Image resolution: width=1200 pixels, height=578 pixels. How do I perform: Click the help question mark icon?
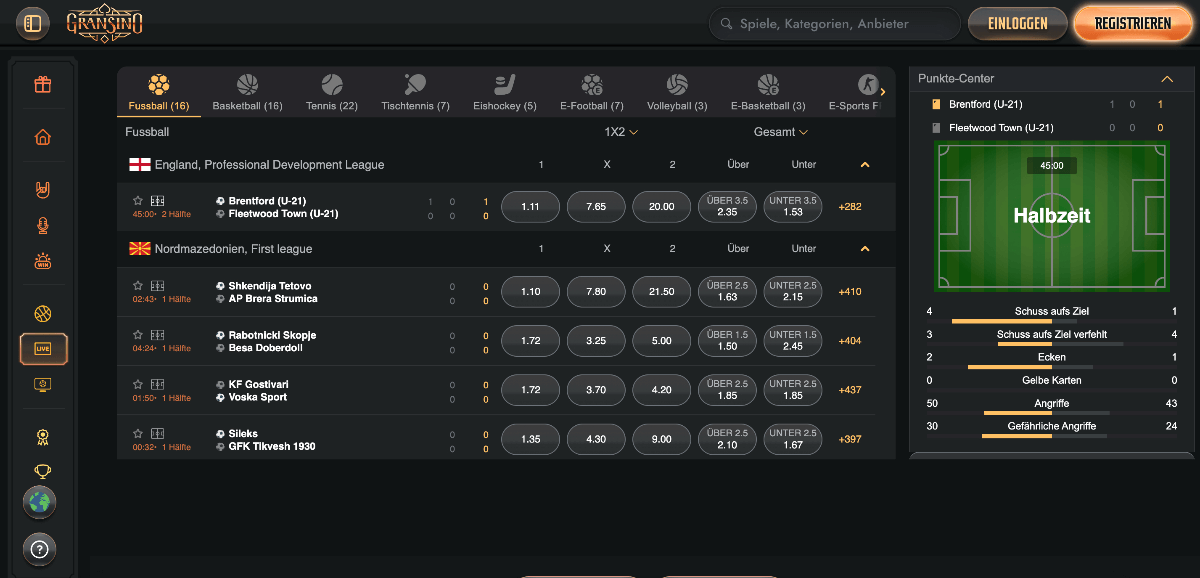click(40, 548)
